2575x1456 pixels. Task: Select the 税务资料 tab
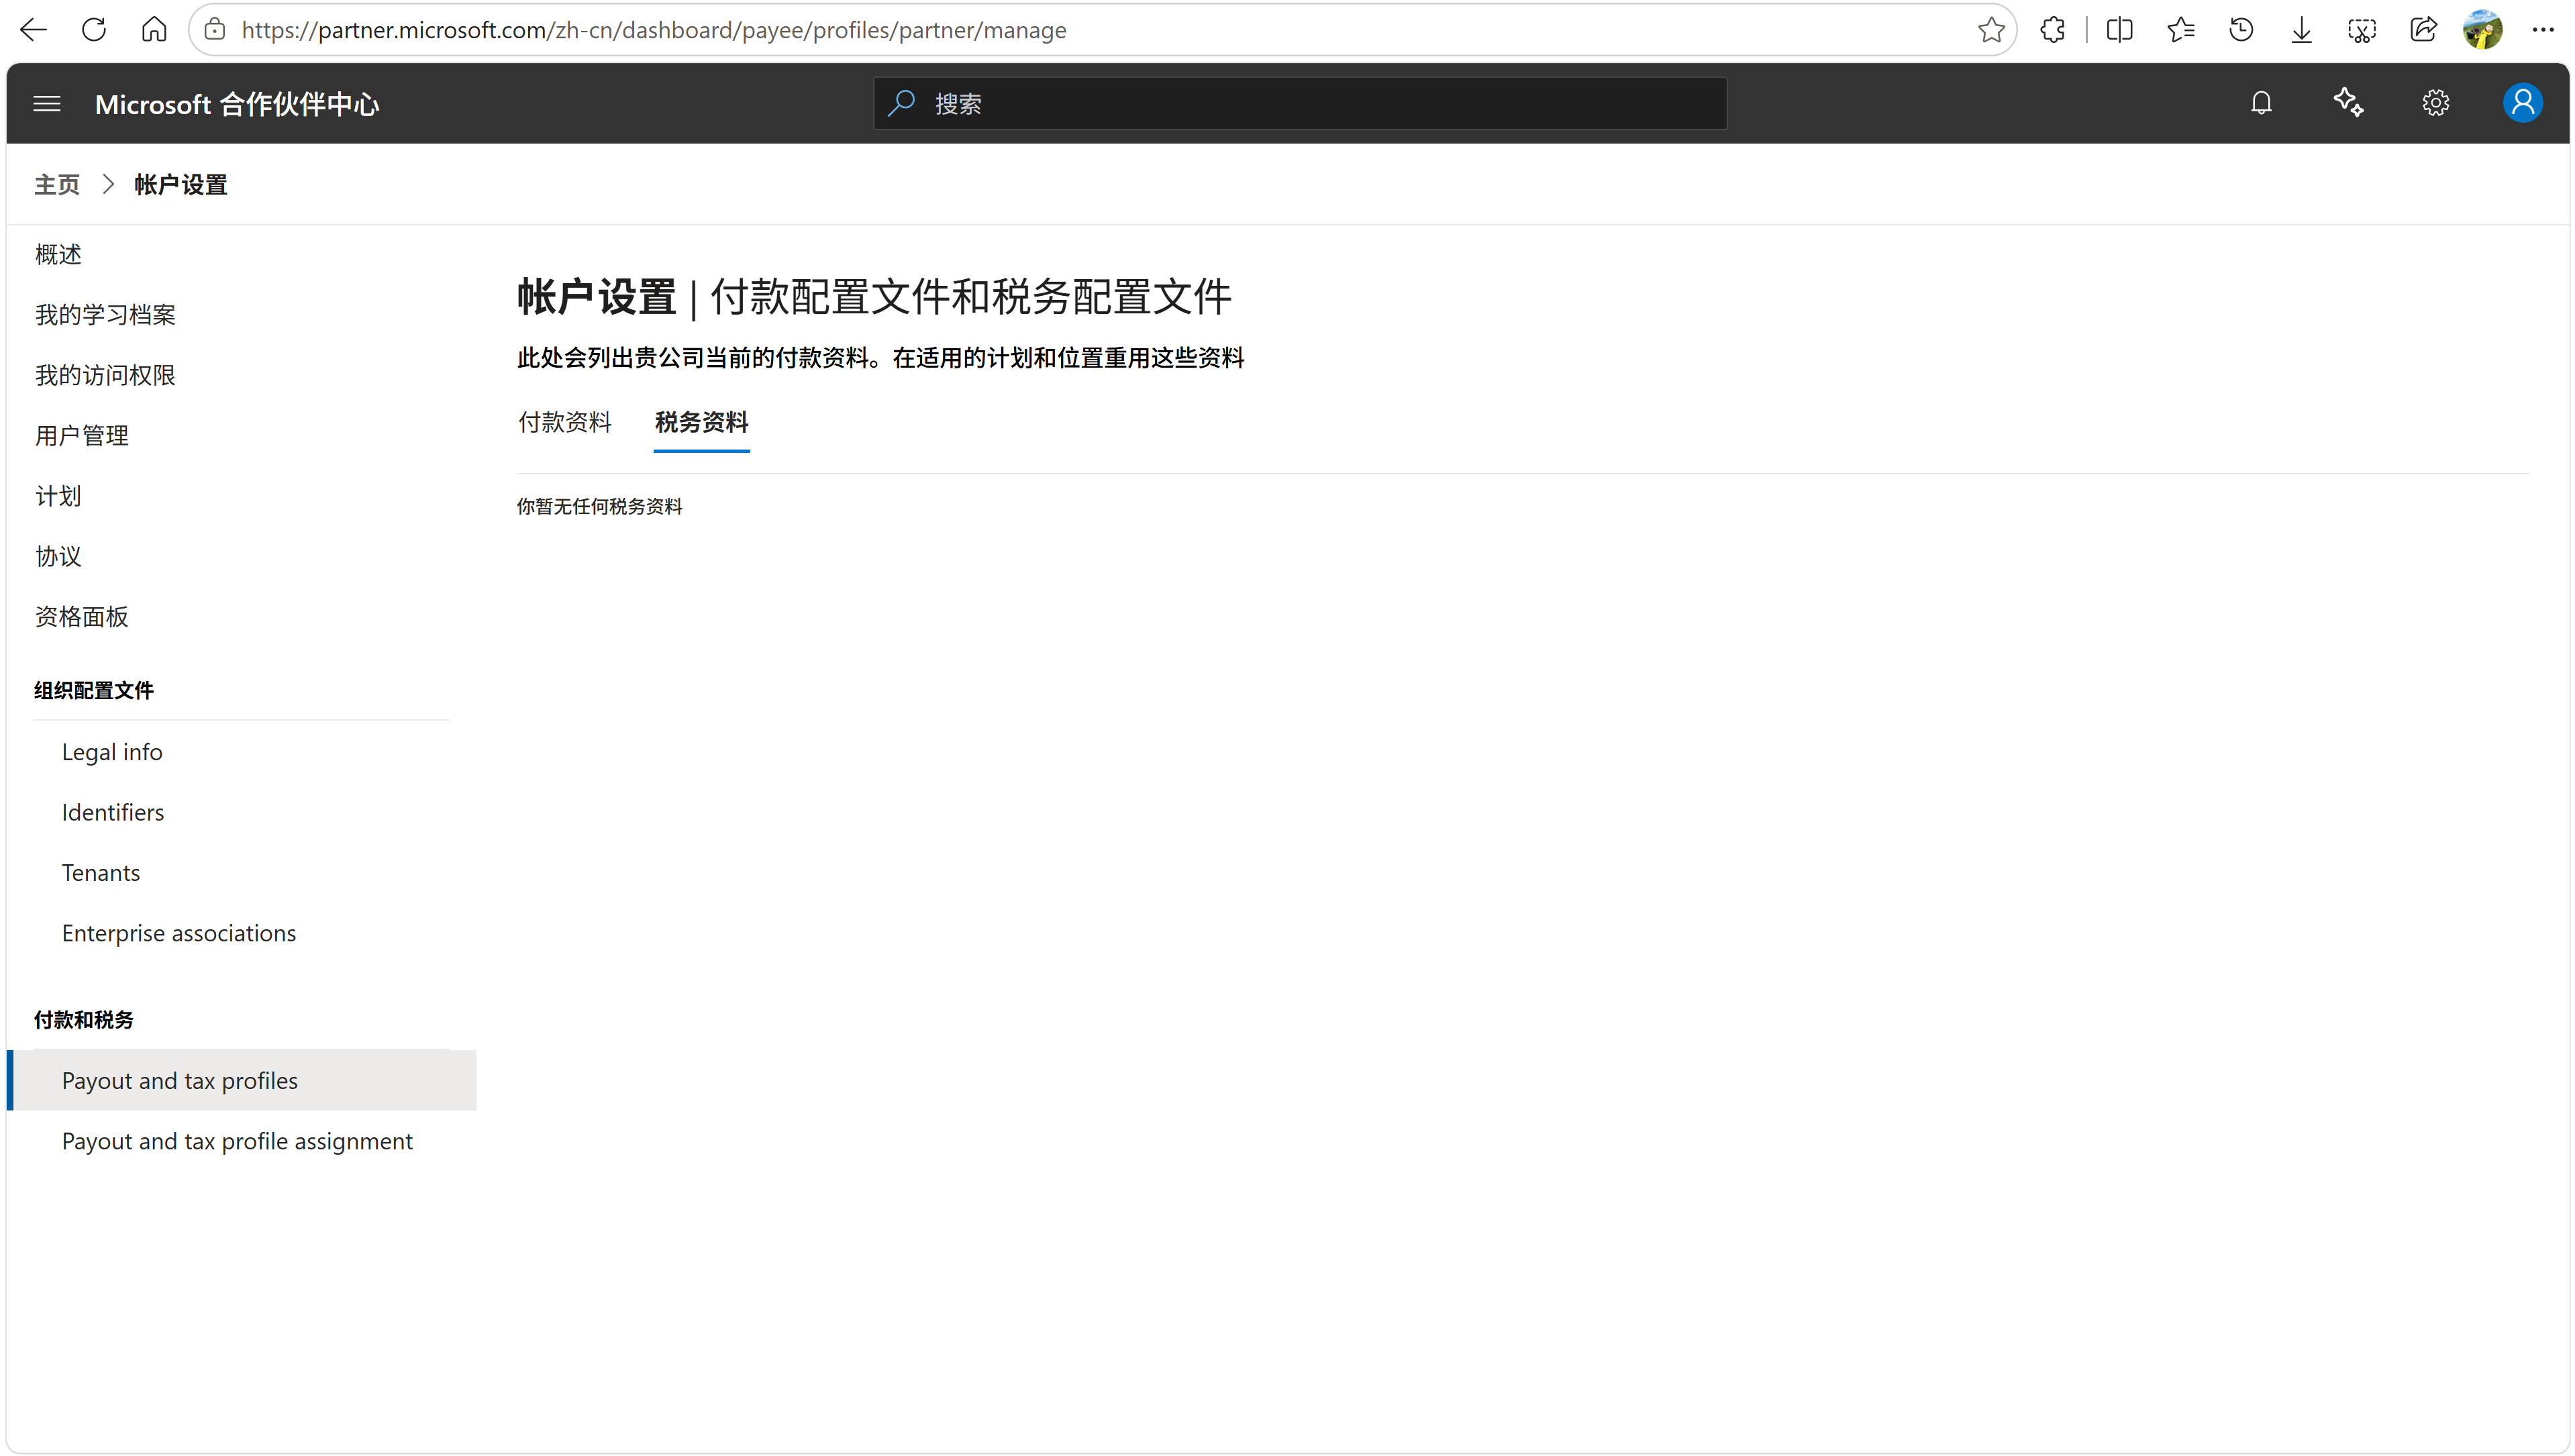(x=701, y=422)
